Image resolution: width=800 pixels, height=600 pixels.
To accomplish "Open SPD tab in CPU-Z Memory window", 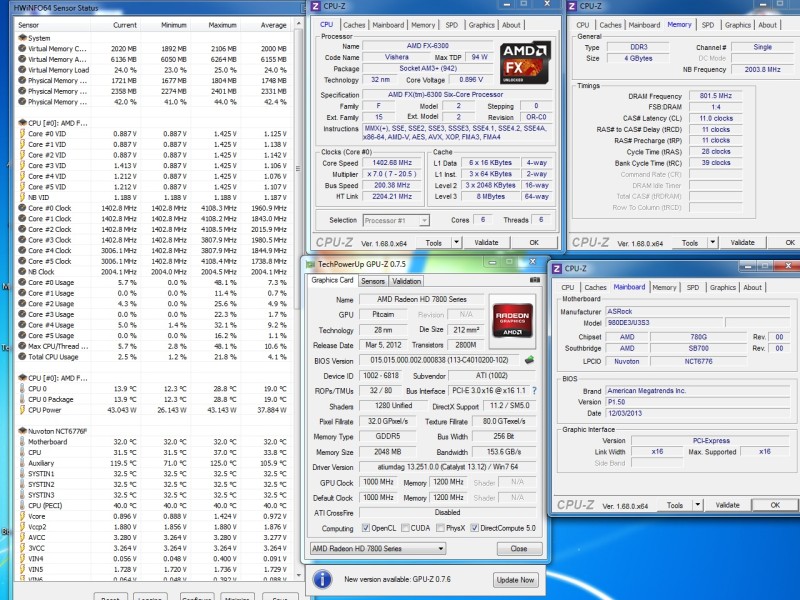I will coord(708,25).
